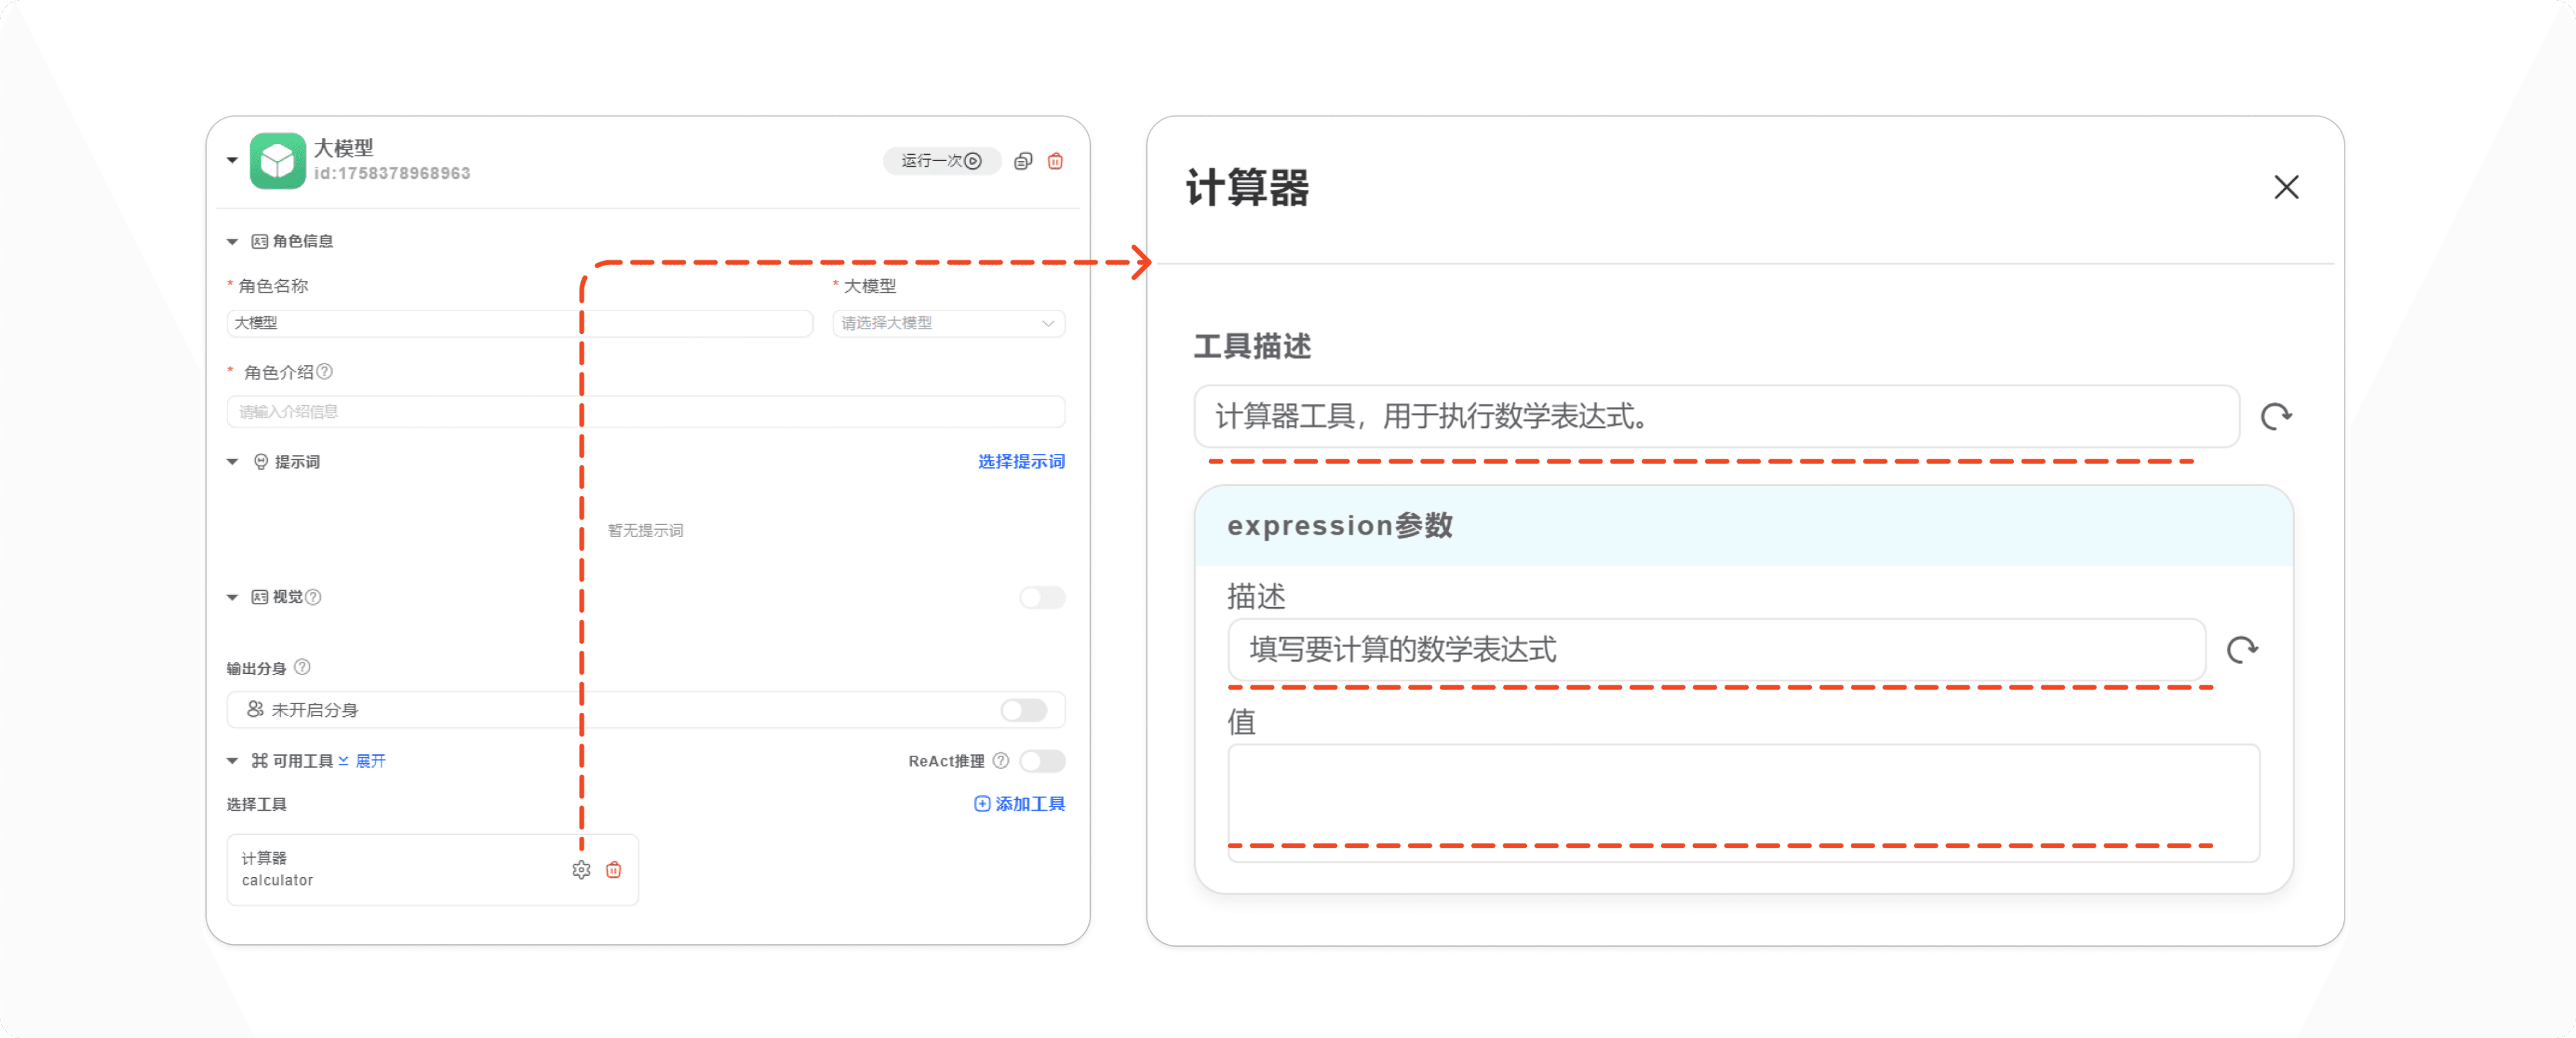Remove the calculator tool via trash icon
Viewport: 2576px width, 1038px height.
coord(614,870)
